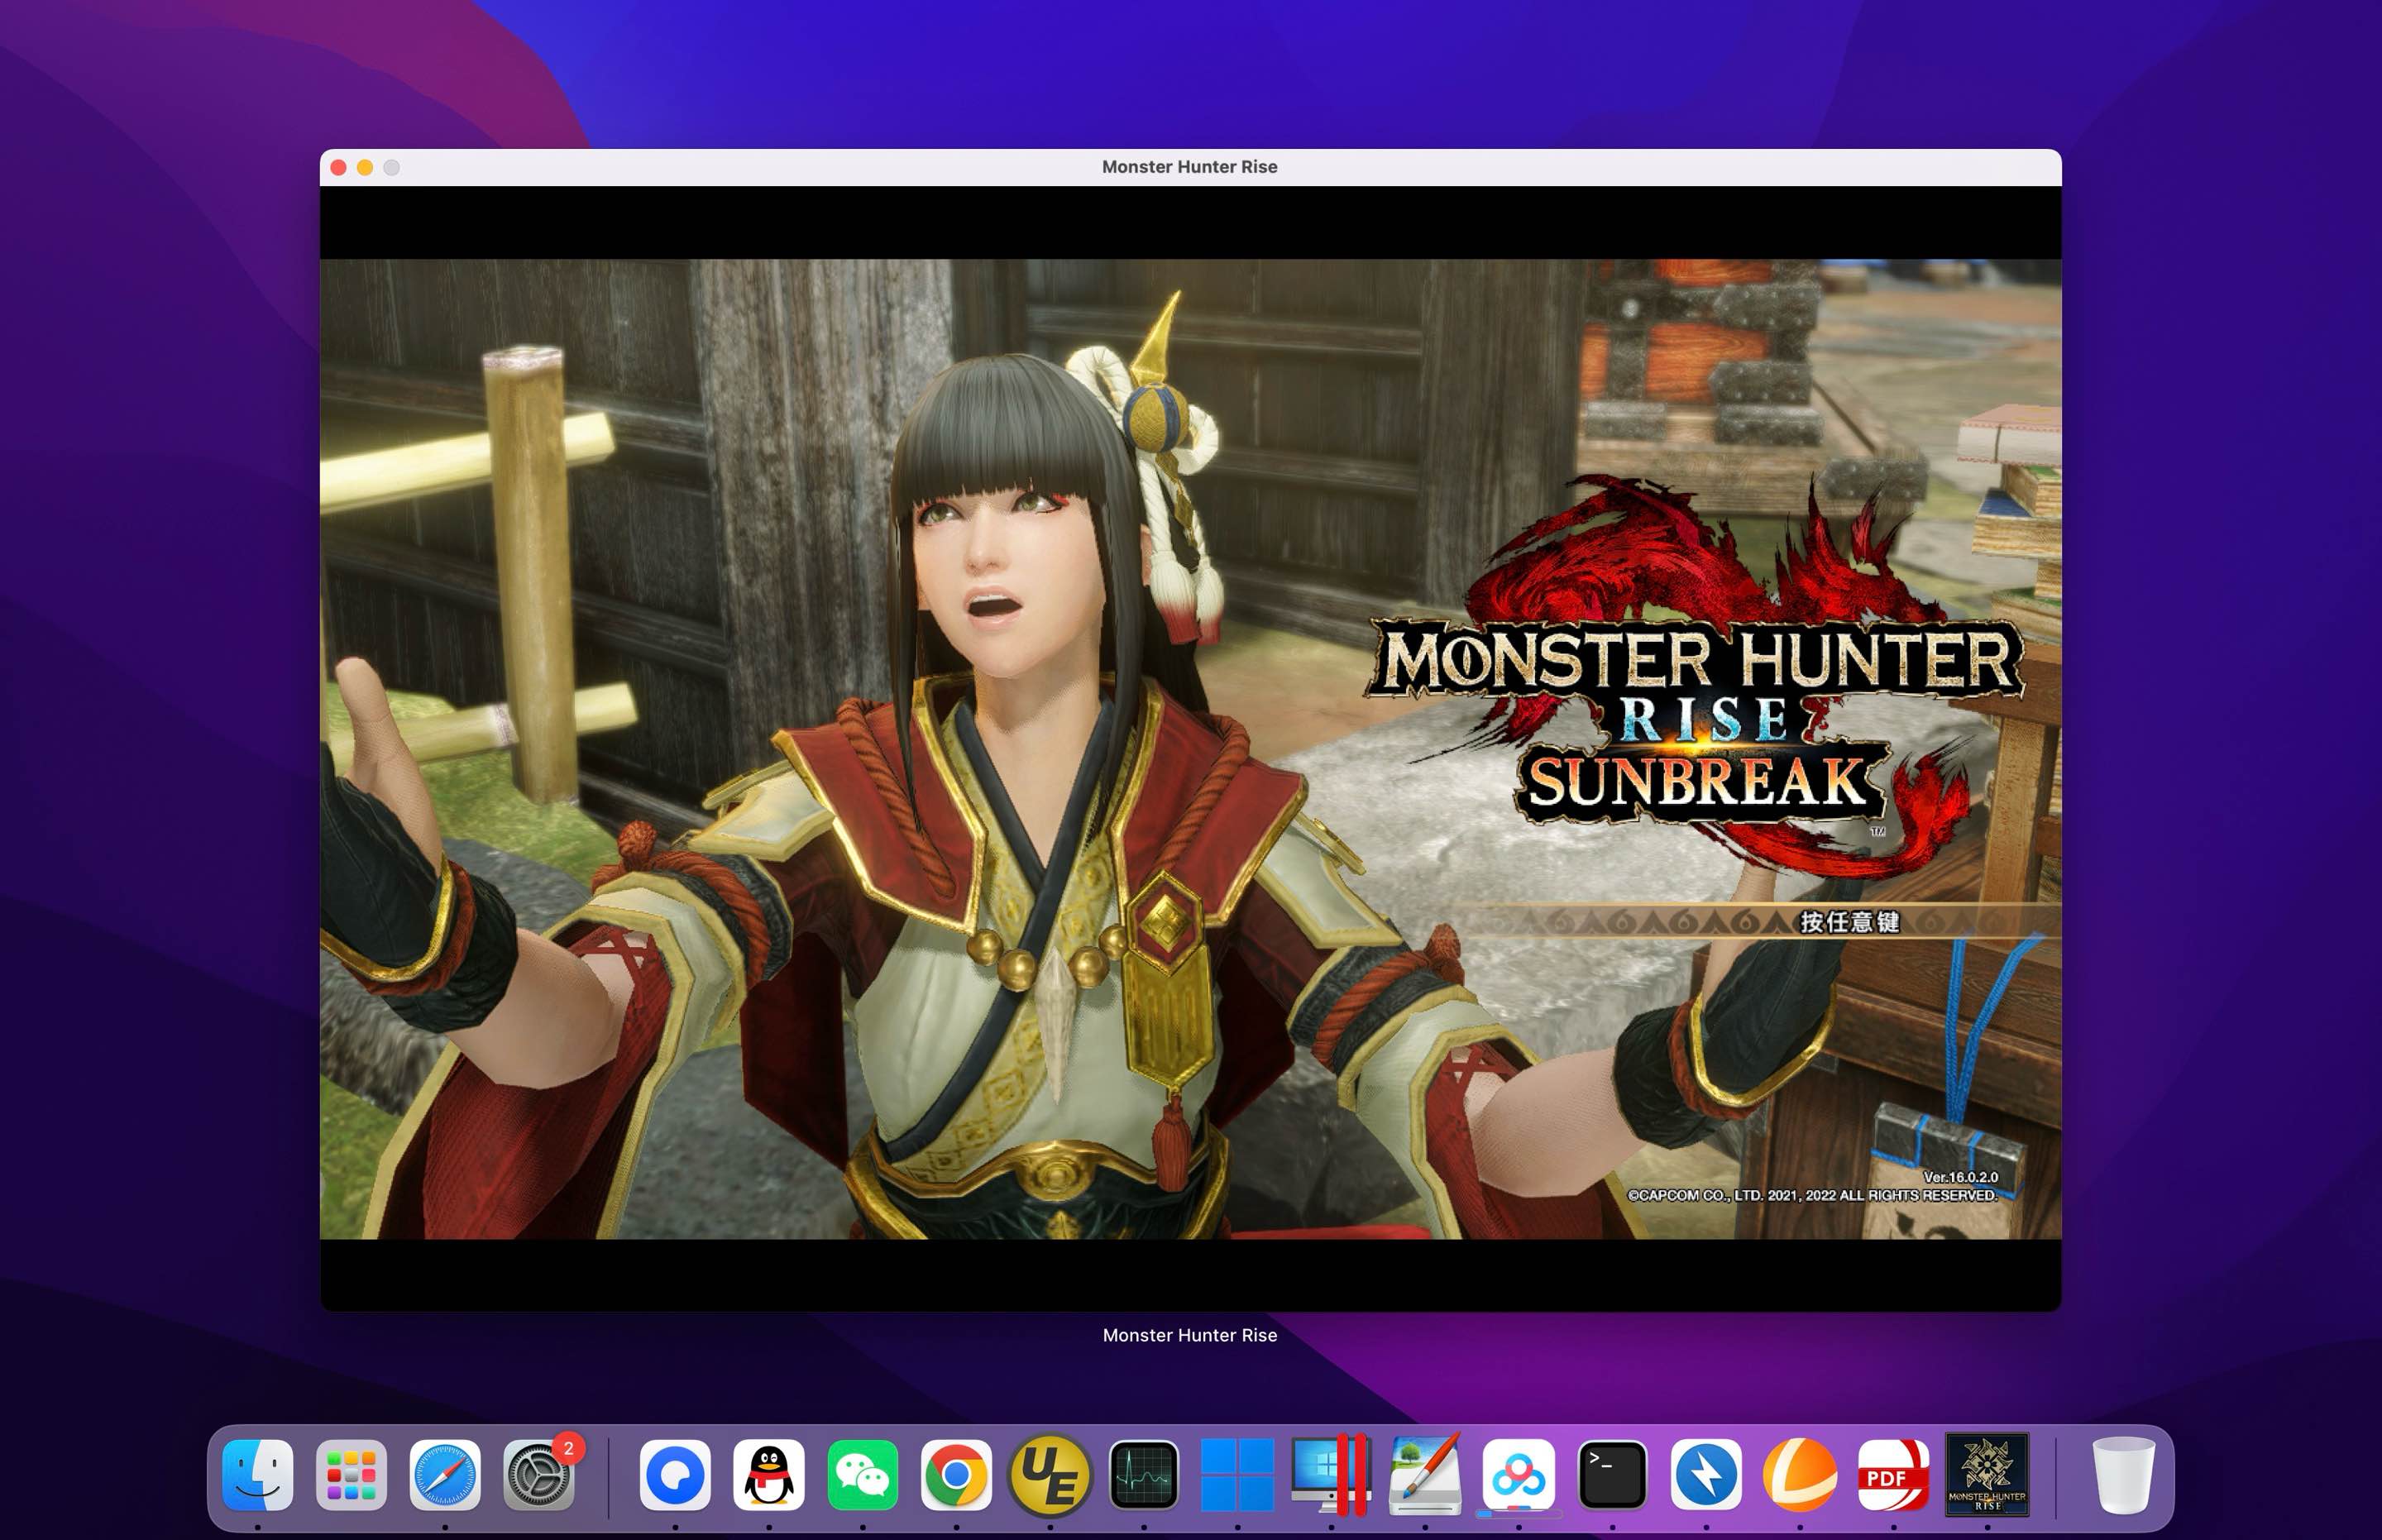Viewport: 2382px width, 1540px height.
Task: Open WeChat from the Dock
Action: pyautogui.click(x=862, y=1474)
